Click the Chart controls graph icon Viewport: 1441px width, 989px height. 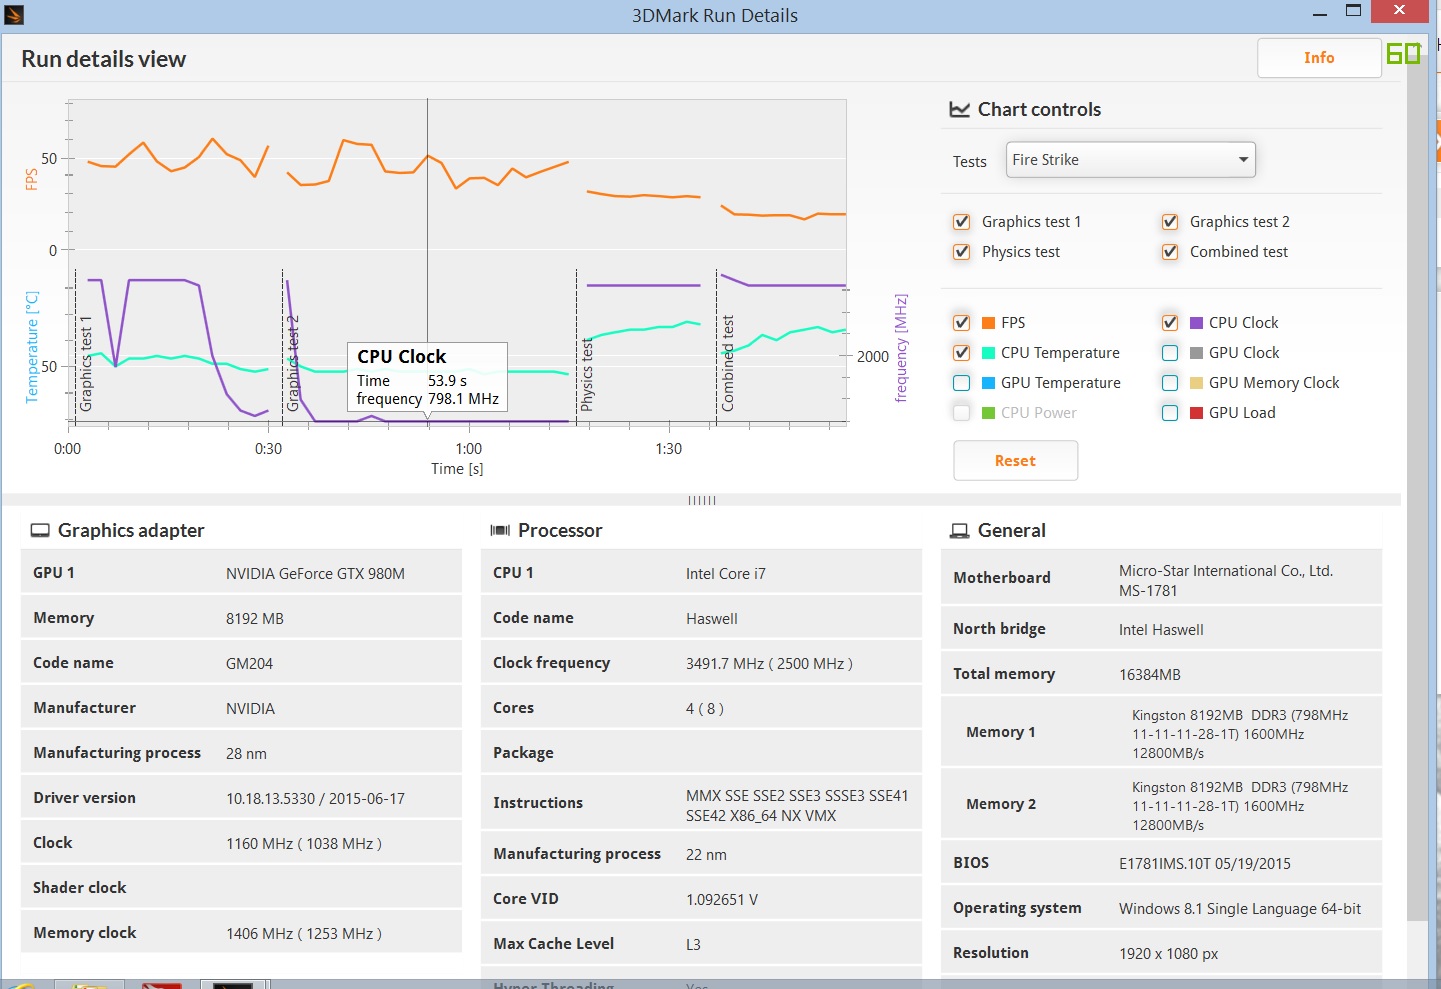click(x=959, y=109)
